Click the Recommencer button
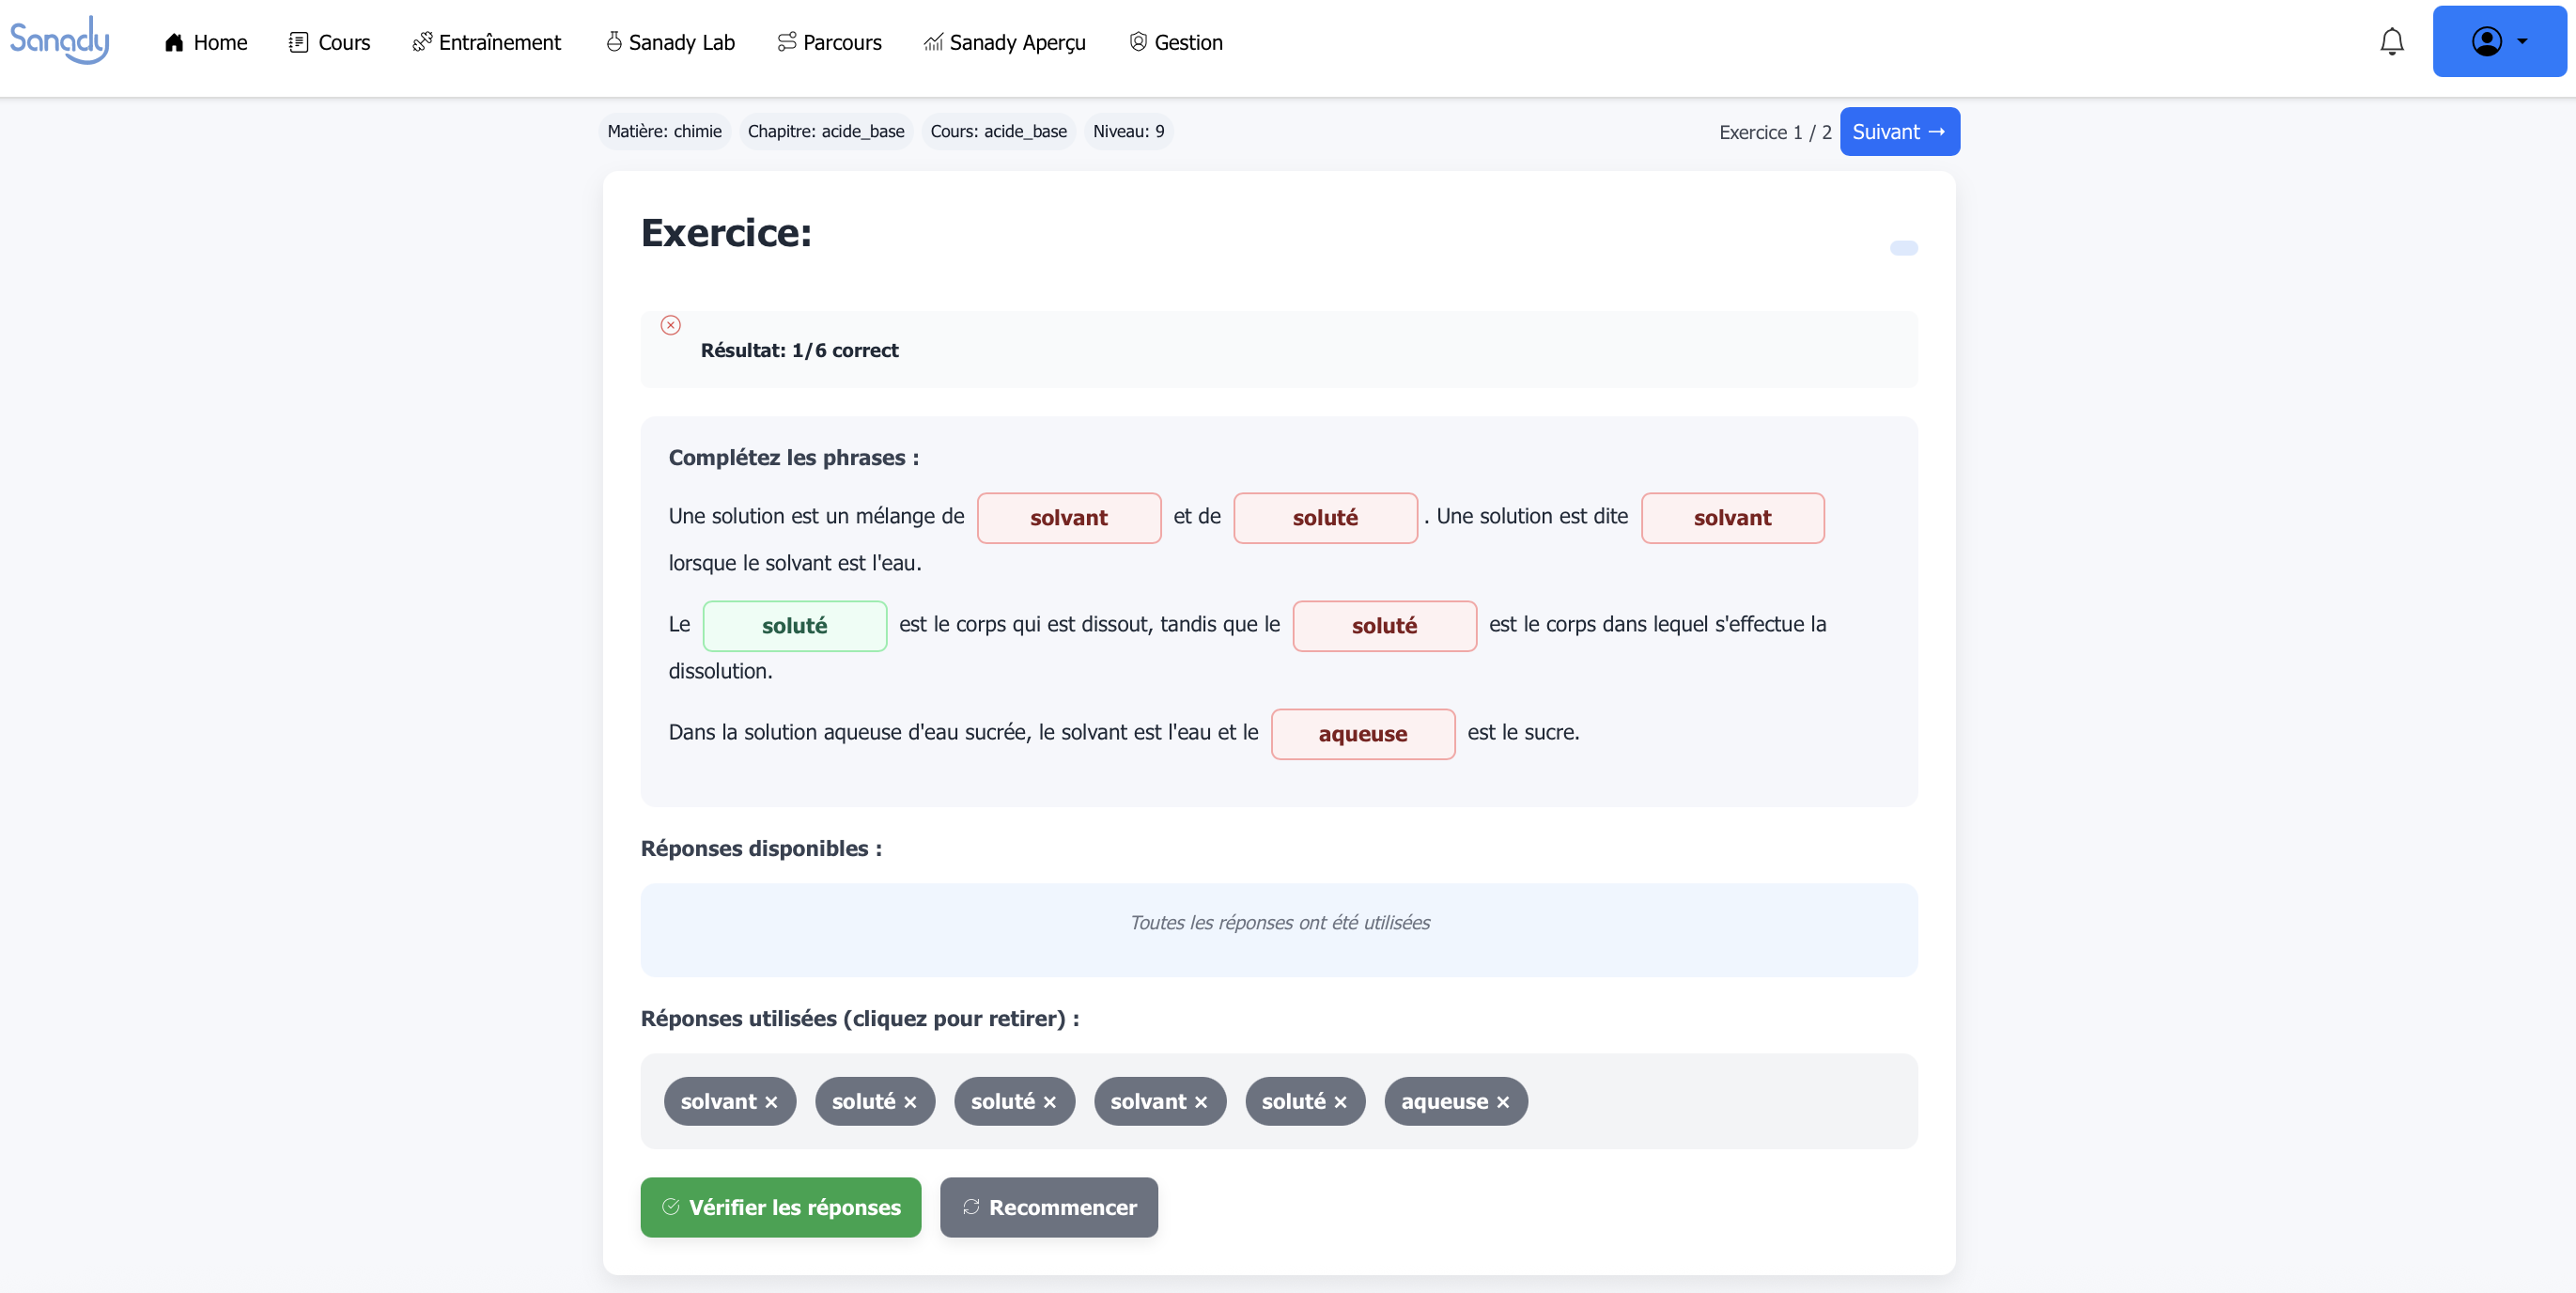 click(x=1048, y=1207)
